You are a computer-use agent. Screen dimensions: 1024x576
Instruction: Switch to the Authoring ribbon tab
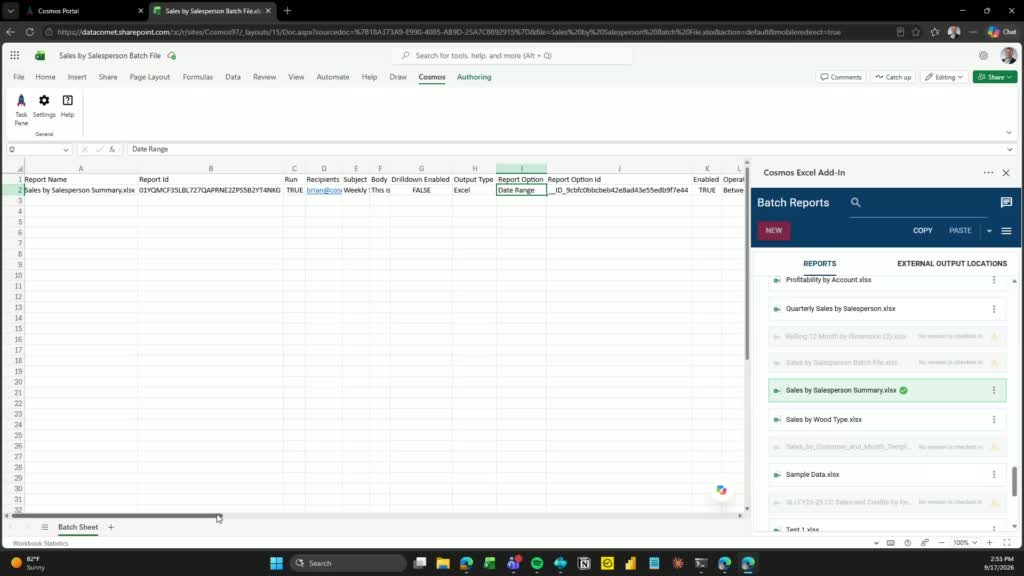(x=474, y=77)
